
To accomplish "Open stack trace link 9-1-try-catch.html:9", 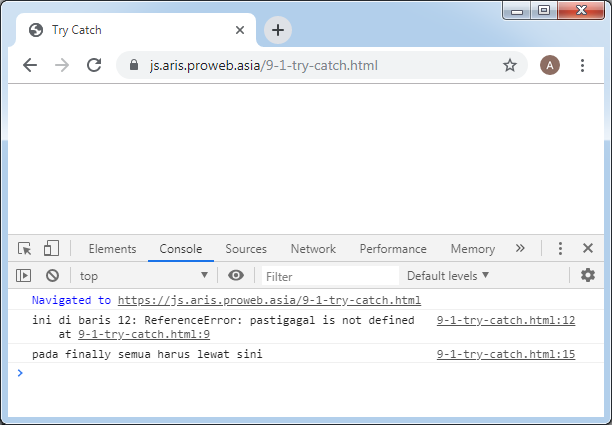I will click(144, 334).
